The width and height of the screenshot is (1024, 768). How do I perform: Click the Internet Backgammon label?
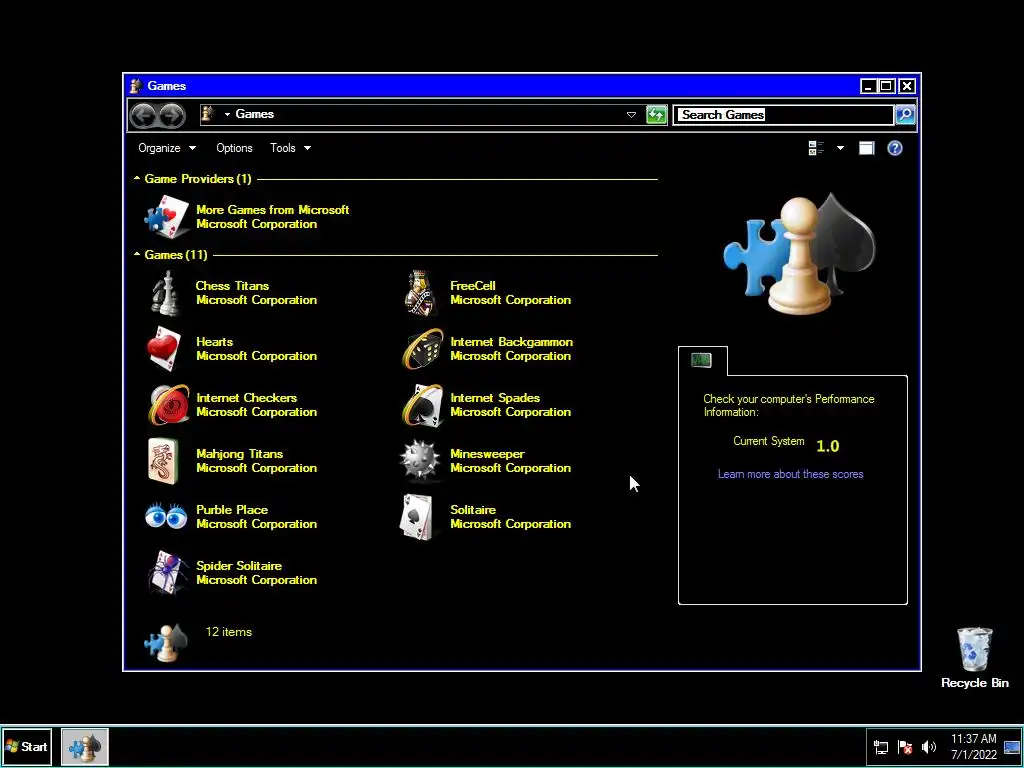click(x=511, y=342)
